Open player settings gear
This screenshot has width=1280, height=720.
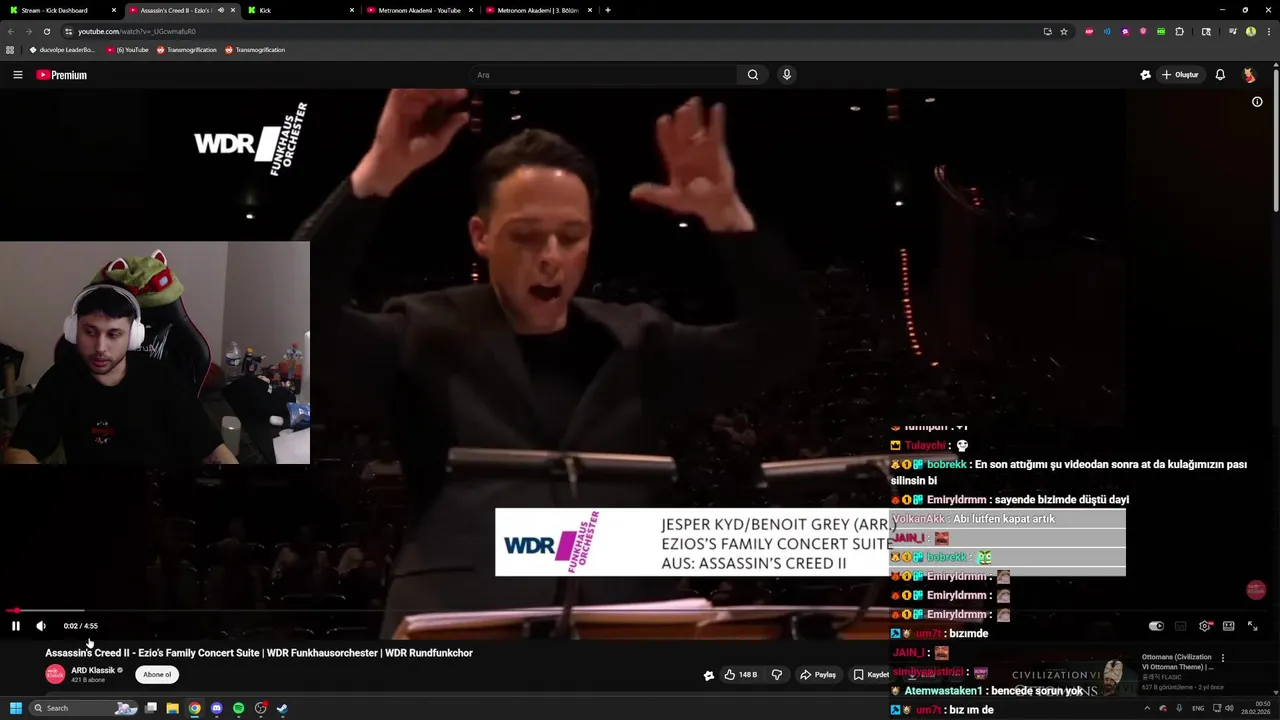(1204, 626)
